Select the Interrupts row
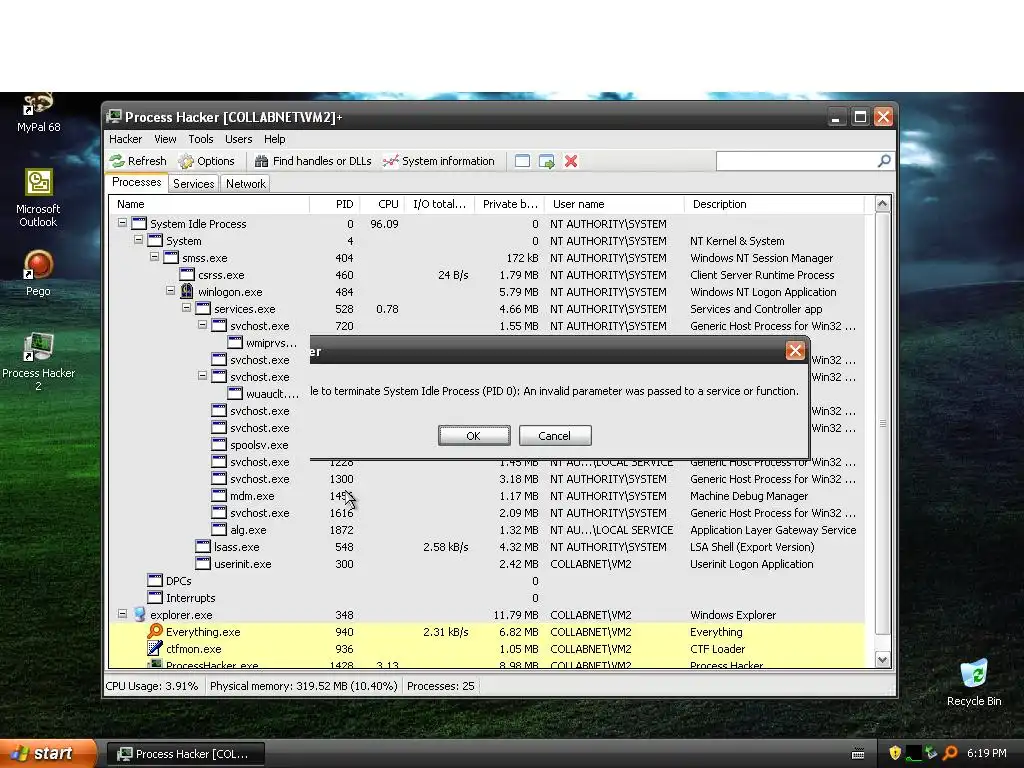This screenshot has height=768, width=1024. click(487, 598)
